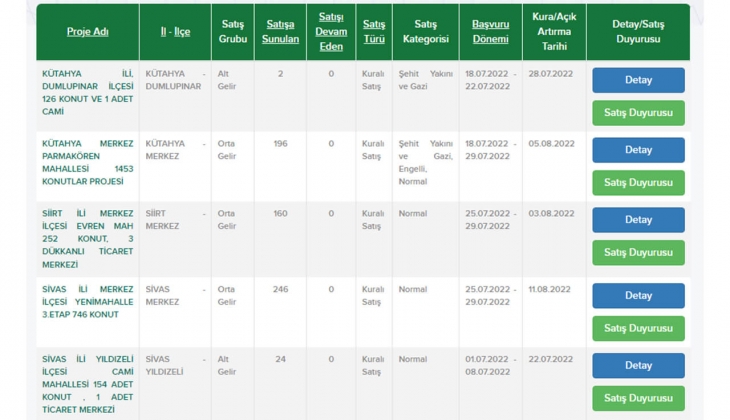Sort table by Proje Adı header
The height and width of the screenshot is (420, 730).
tap(86, 32)
